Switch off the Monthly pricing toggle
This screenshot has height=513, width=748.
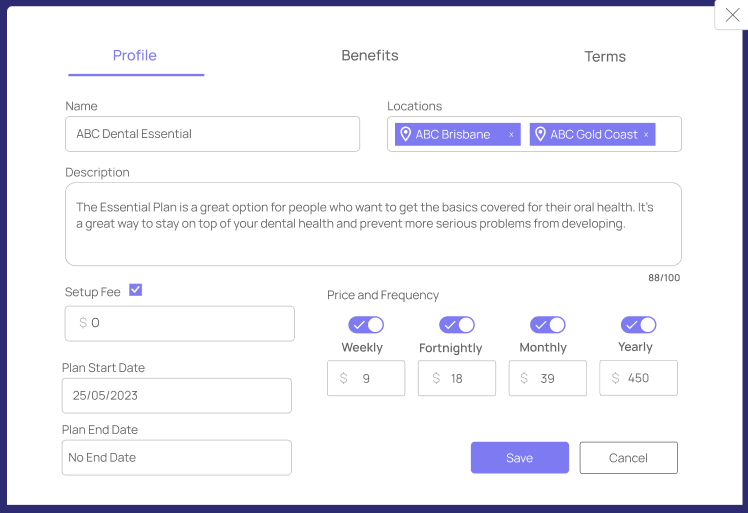click(548, 325)
